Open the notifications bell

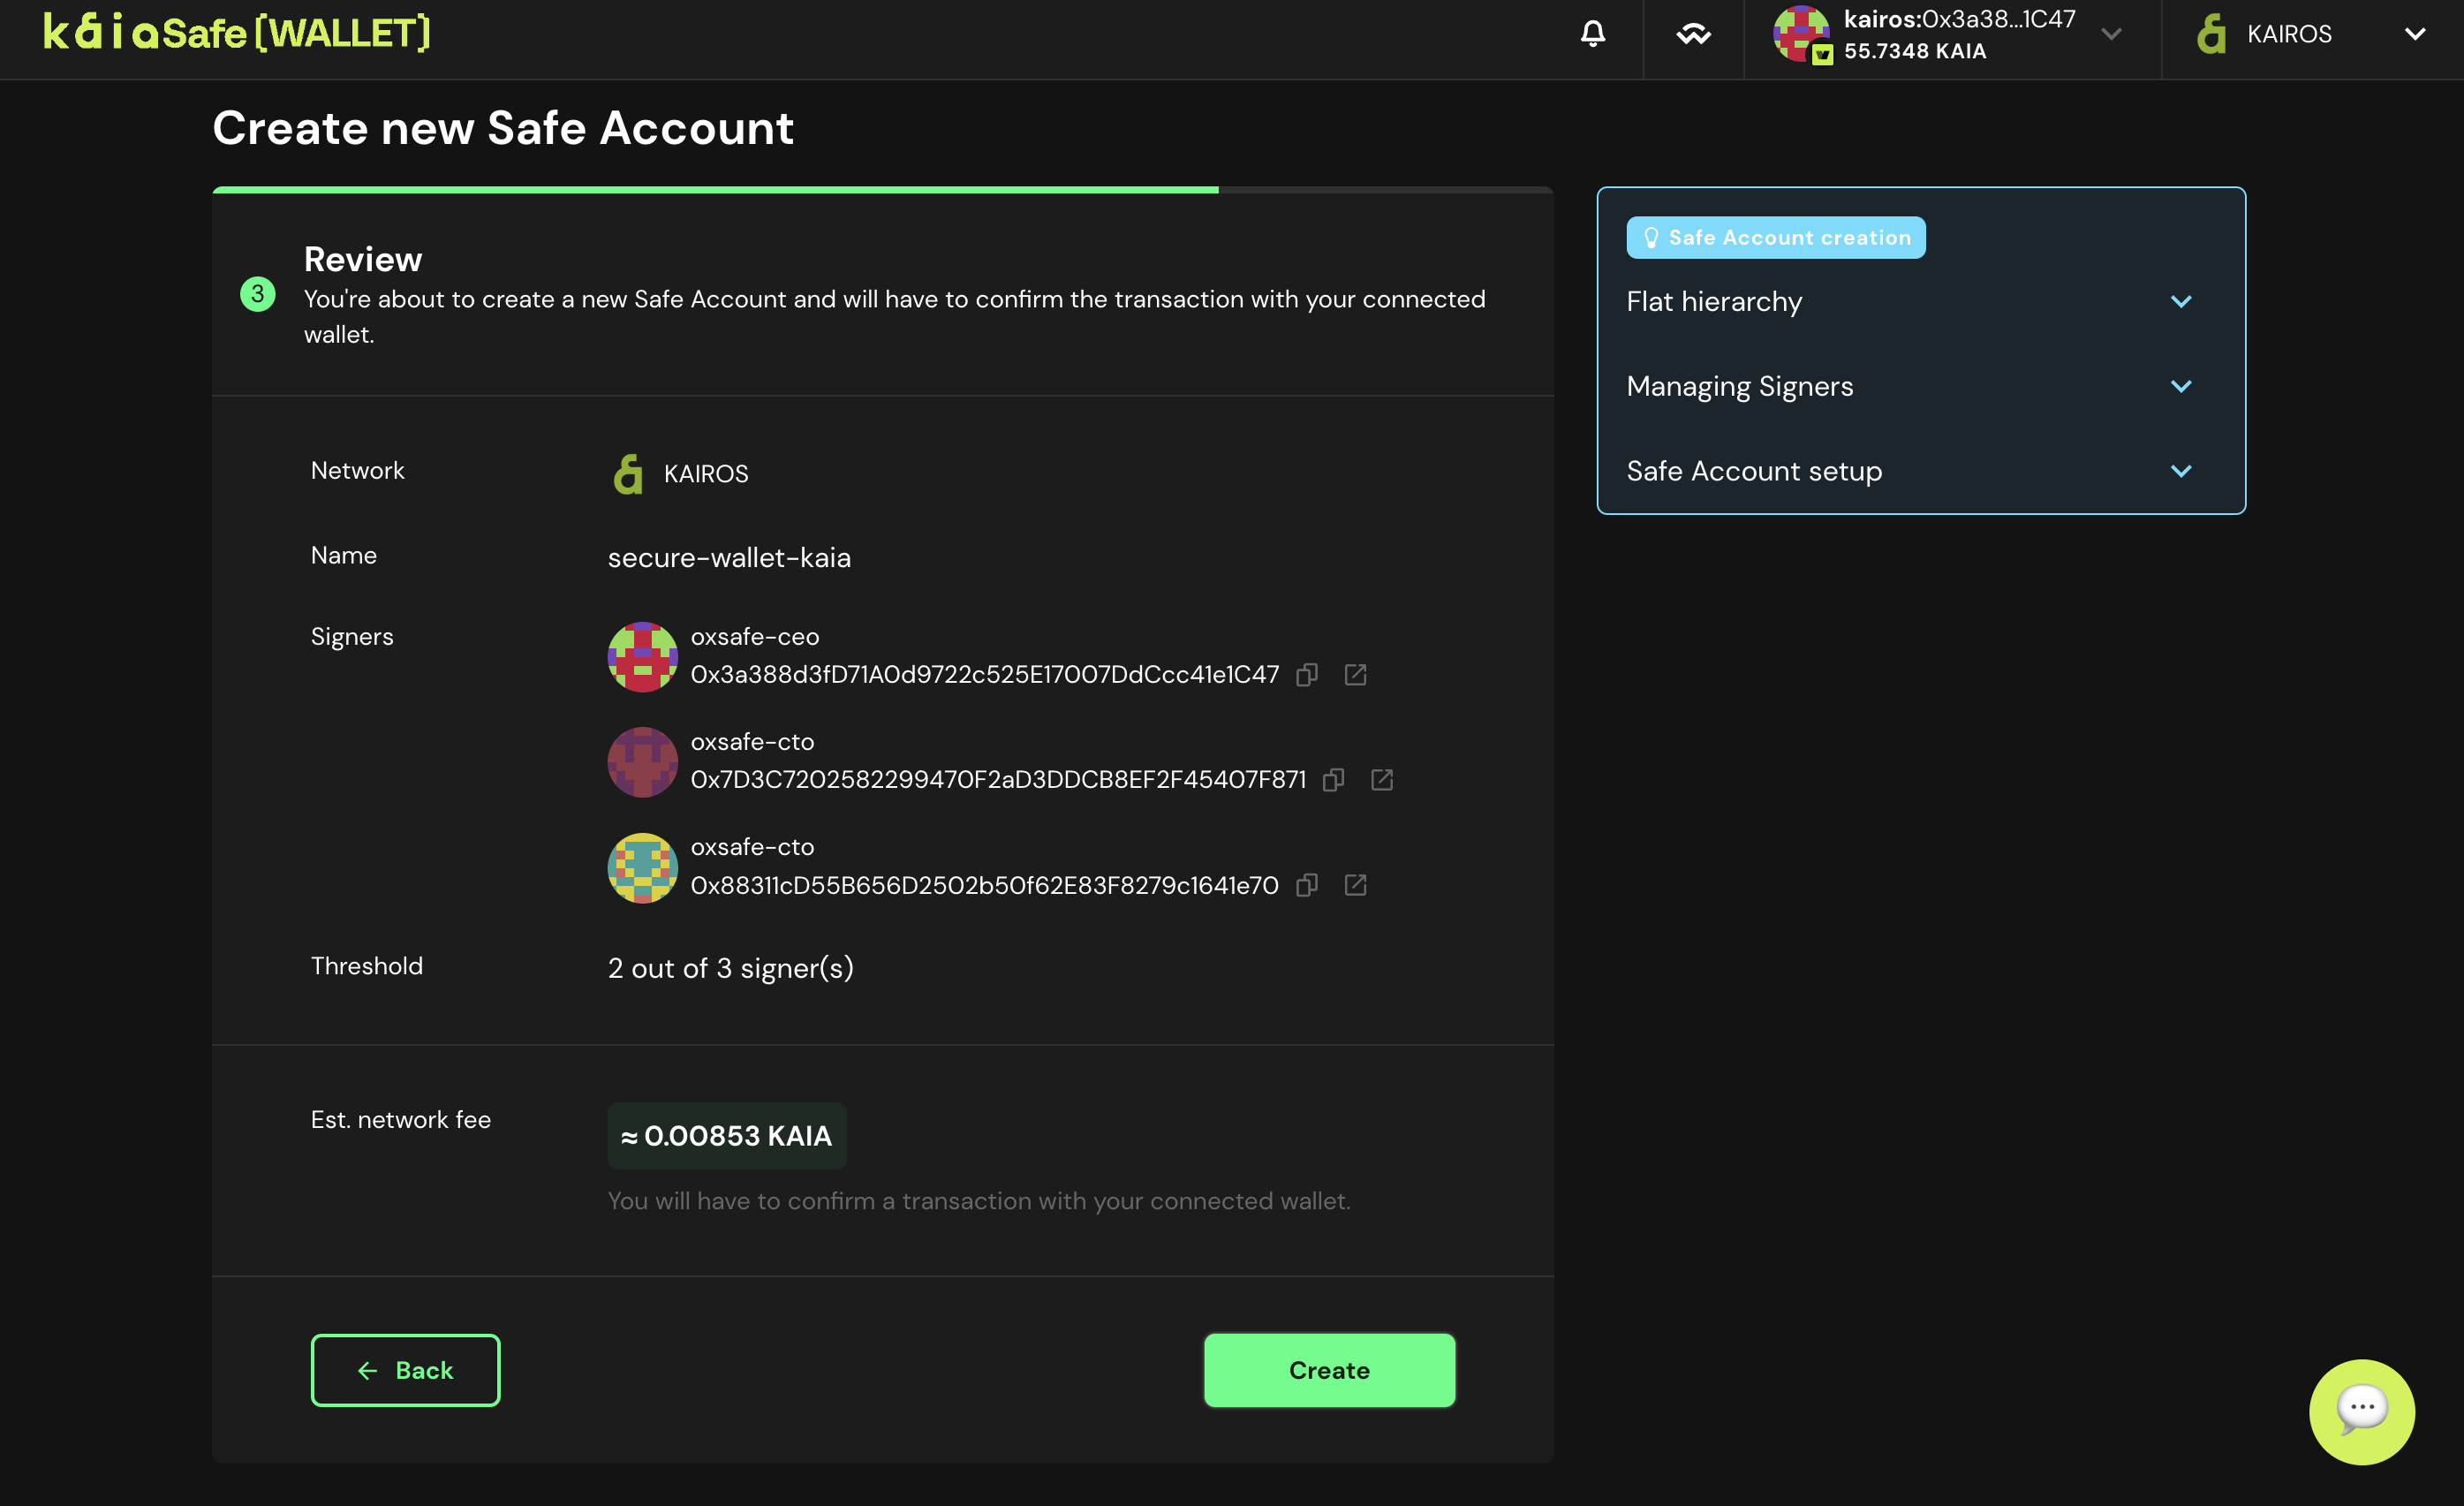click(x=1592, y=34)
